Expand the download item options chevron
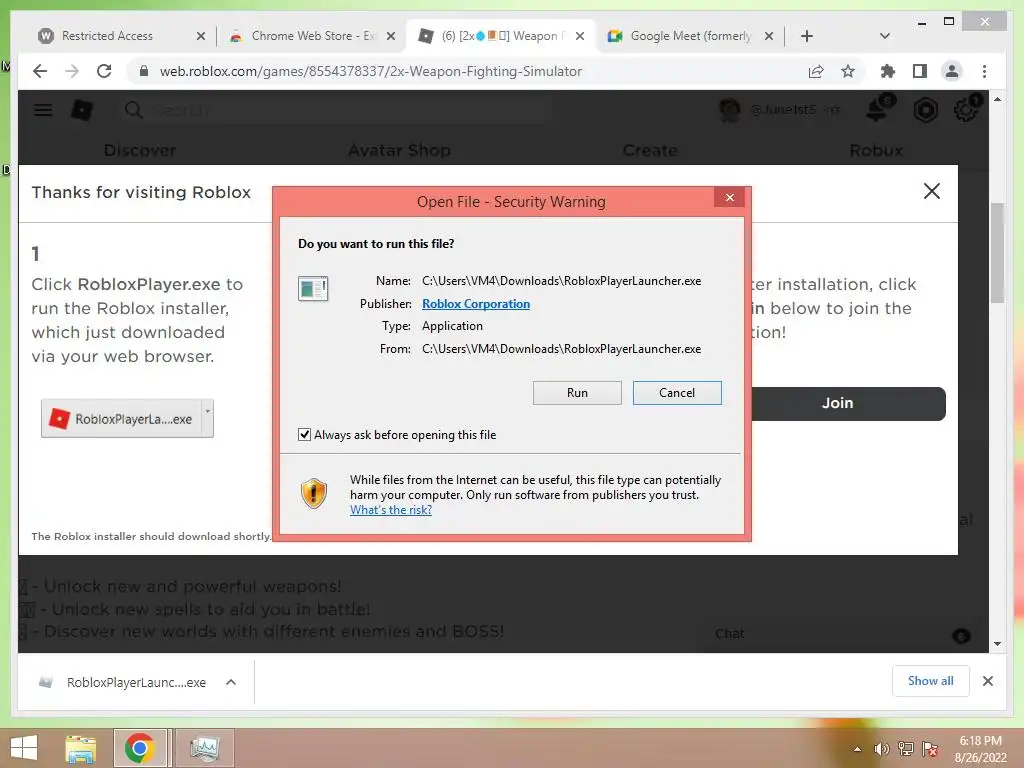 point(231,682)
